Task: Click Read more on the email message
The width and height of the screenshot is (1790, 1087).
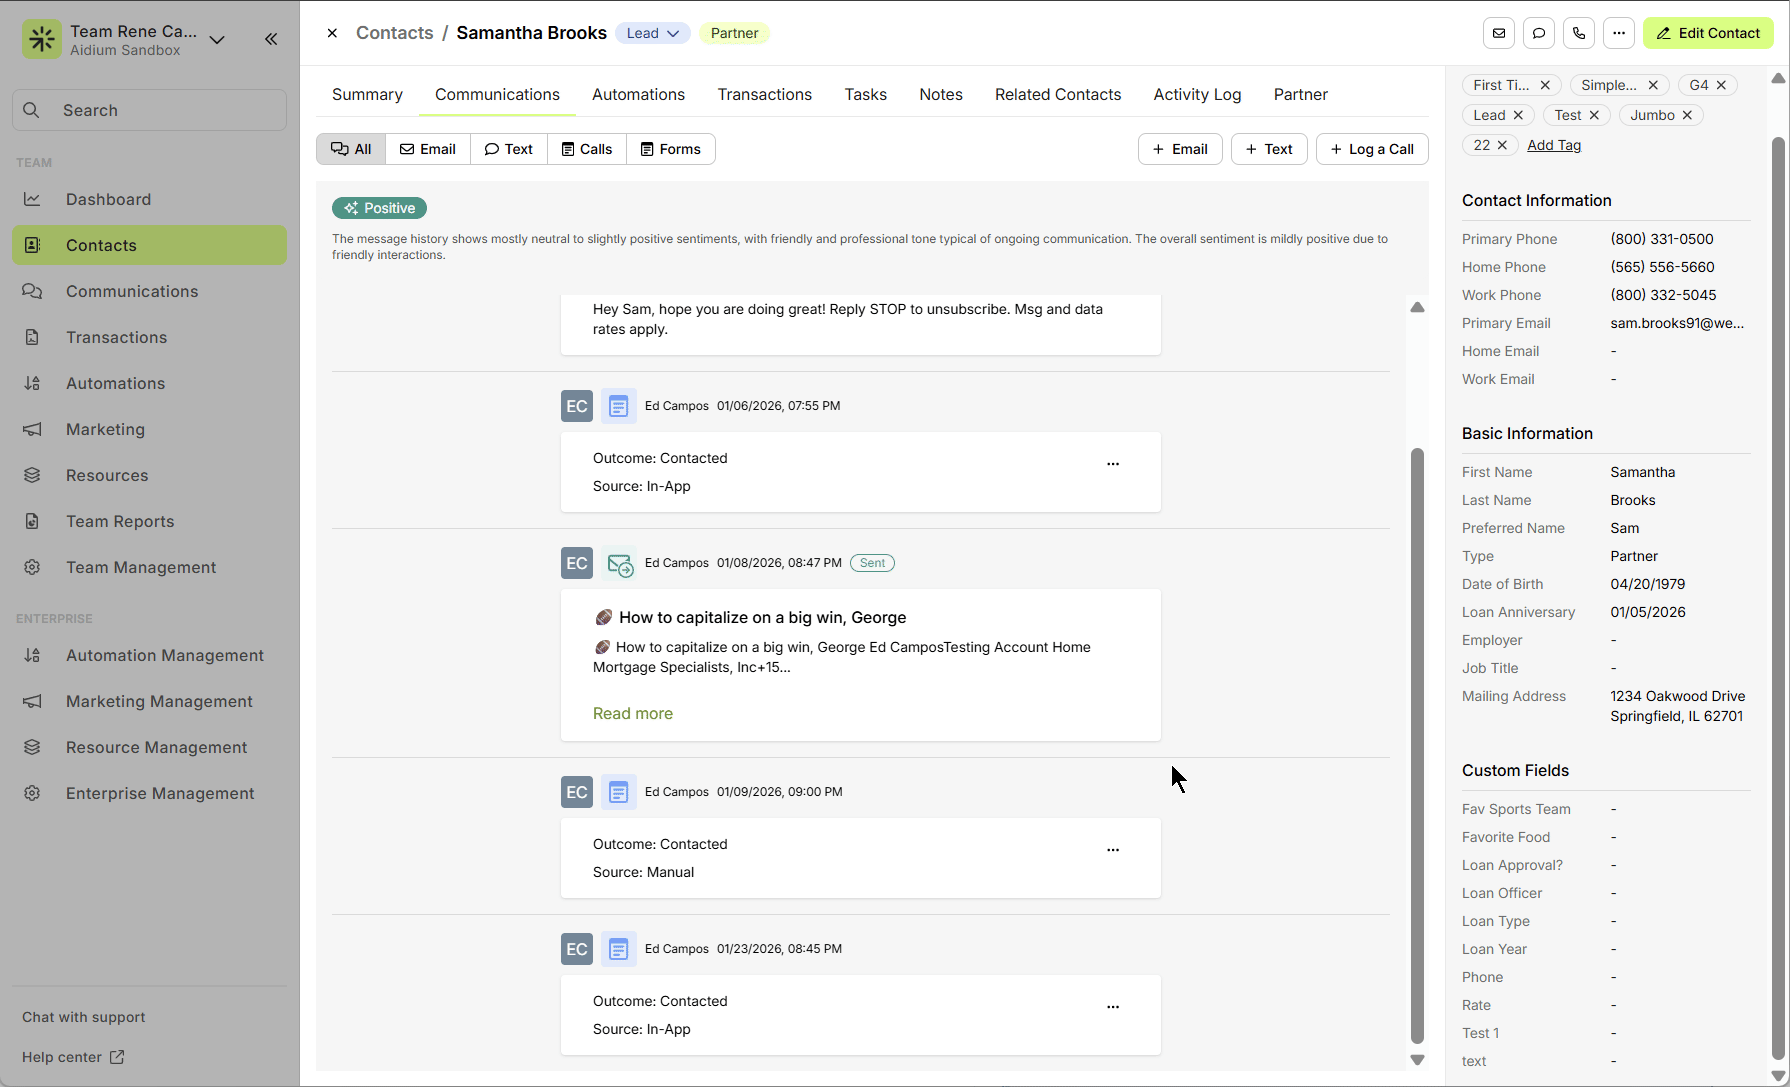Action: point(633,713)
